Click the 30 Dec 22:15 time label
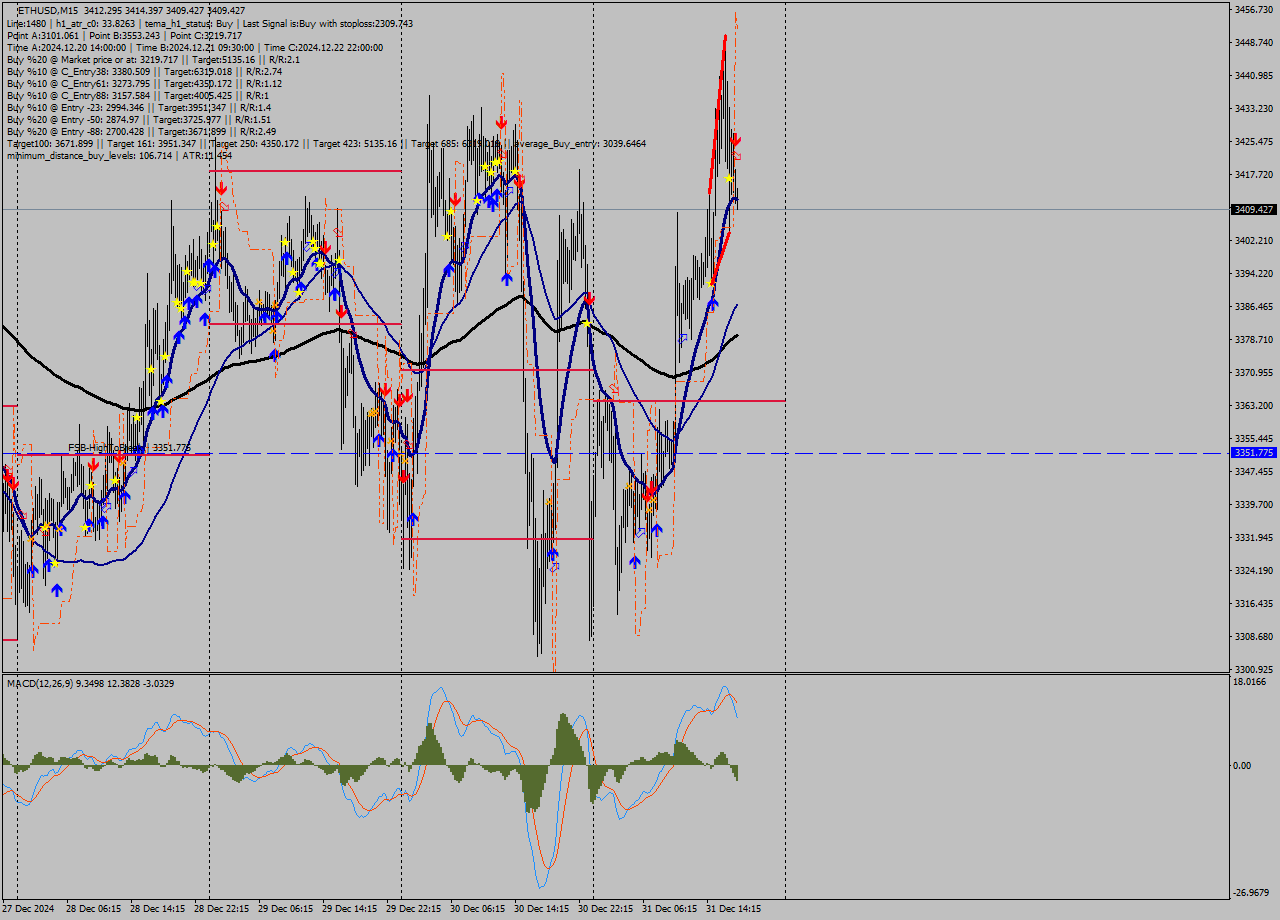 [605, 909]
